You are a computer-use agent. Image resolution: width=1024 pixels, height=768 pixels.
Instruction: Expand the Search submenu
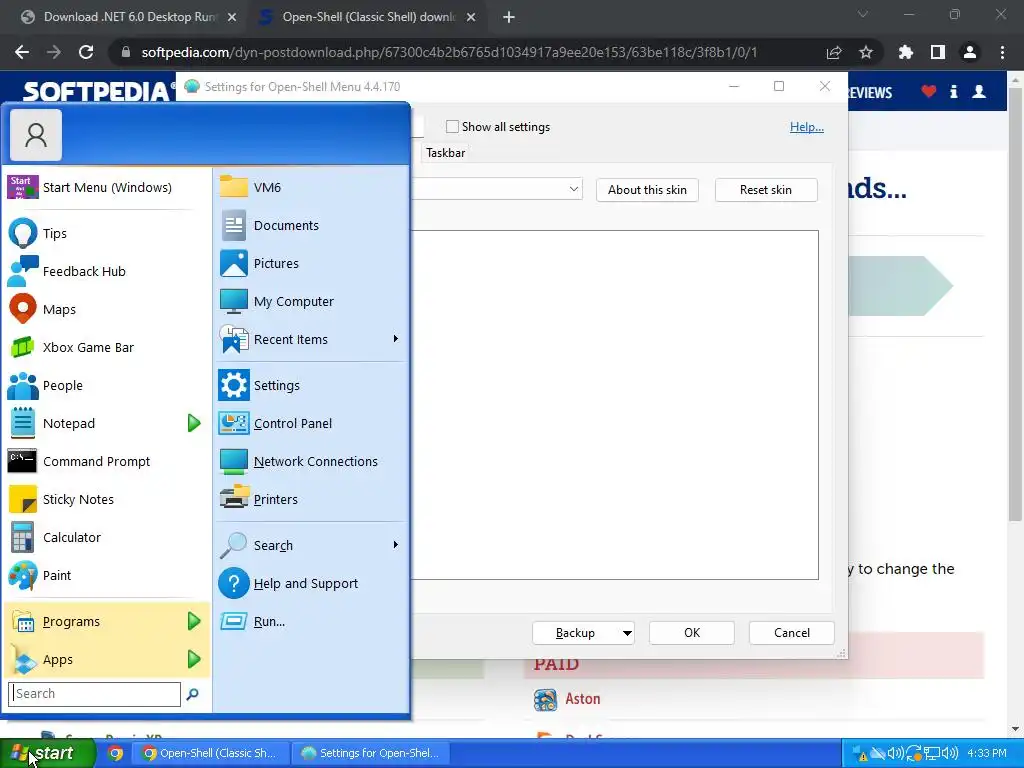click(395, 545)
